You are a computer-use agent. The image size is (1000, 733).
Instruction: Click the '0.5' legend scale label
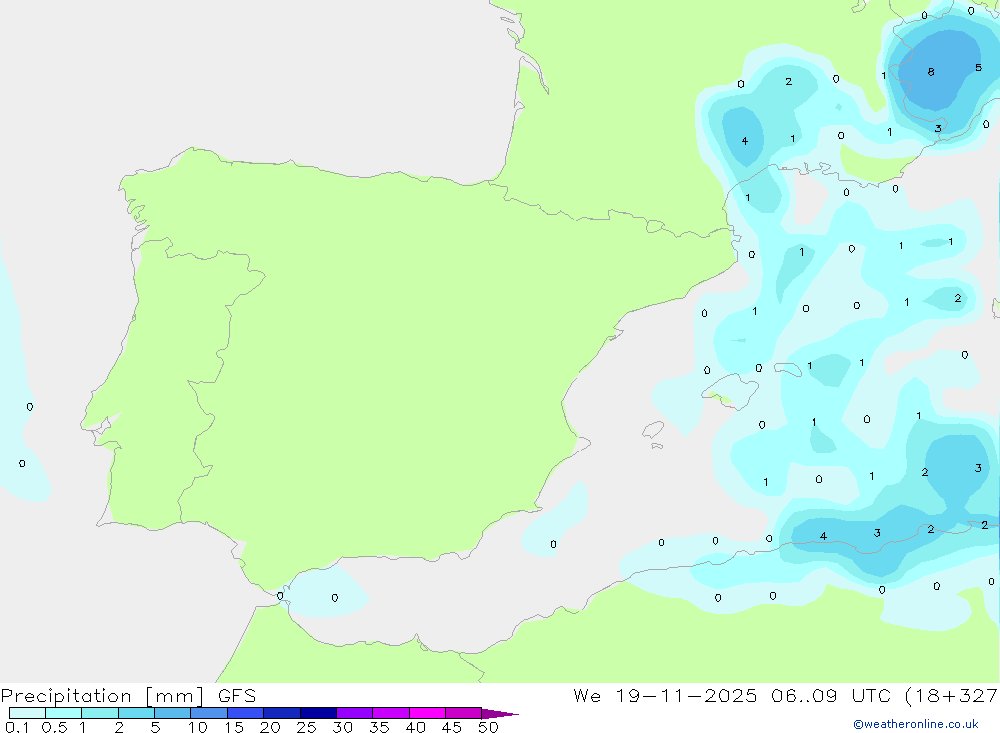54,727
